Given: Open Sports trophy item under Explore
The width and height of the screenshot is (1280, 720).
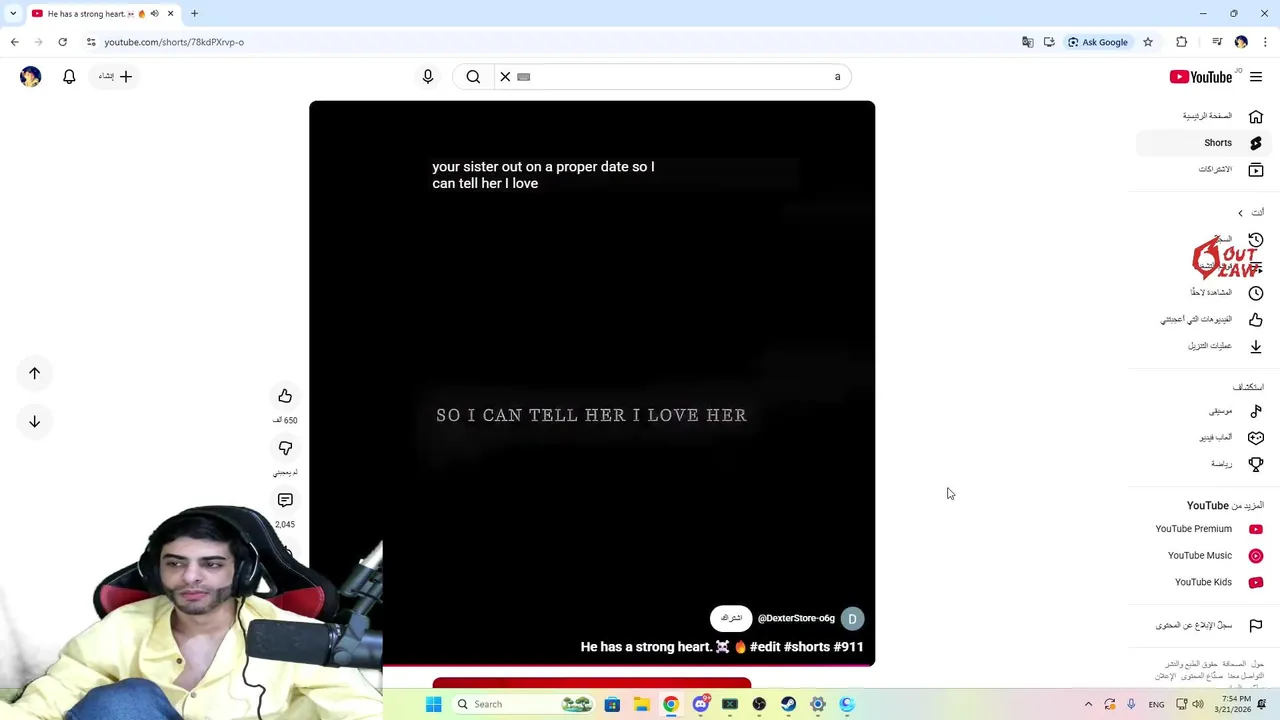Looking at the screenshot, I should point(1204,464).
